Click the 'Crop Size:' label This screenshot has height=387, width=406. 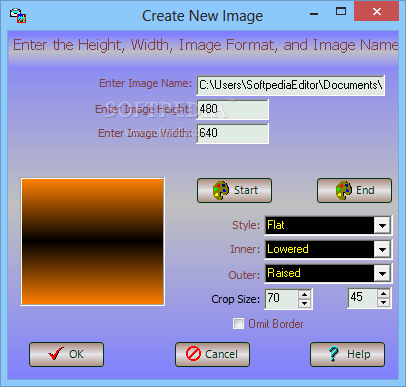coord(235,299)
